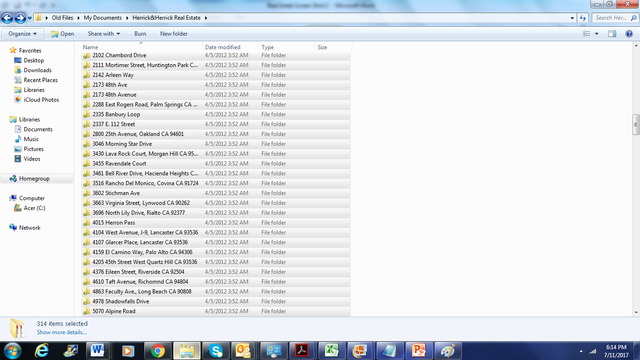Open the Share with menu
Viewport: 640px width, 360px height.
click(x=104, y=34)
